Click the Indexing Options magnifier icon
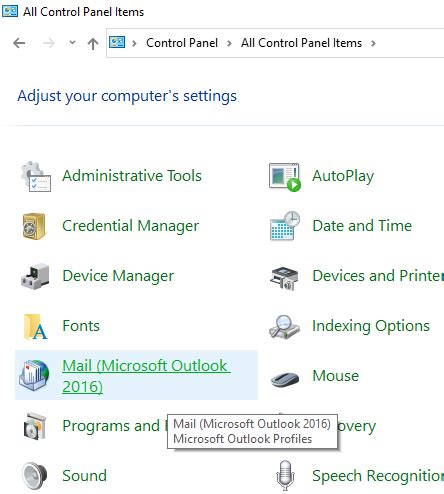Screen dimensions: 444x494 tap(284, 327)
